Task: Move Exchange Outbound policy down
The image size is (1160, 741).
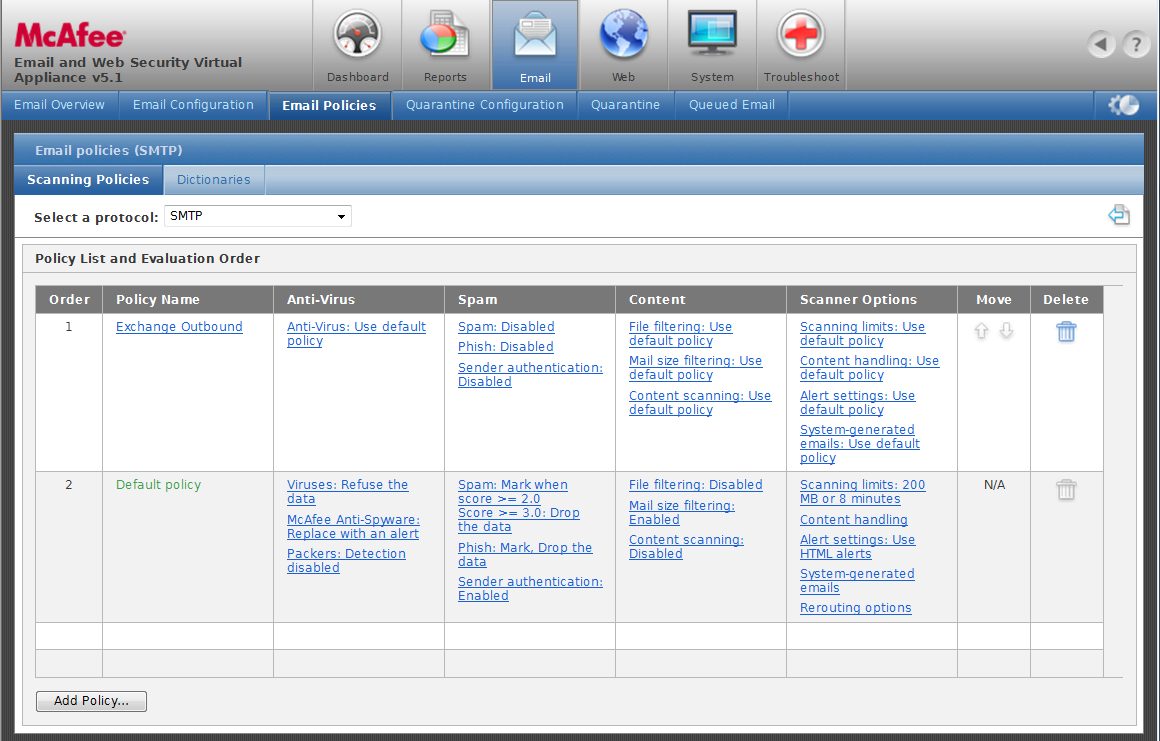Action: (x=1006, y=331)
